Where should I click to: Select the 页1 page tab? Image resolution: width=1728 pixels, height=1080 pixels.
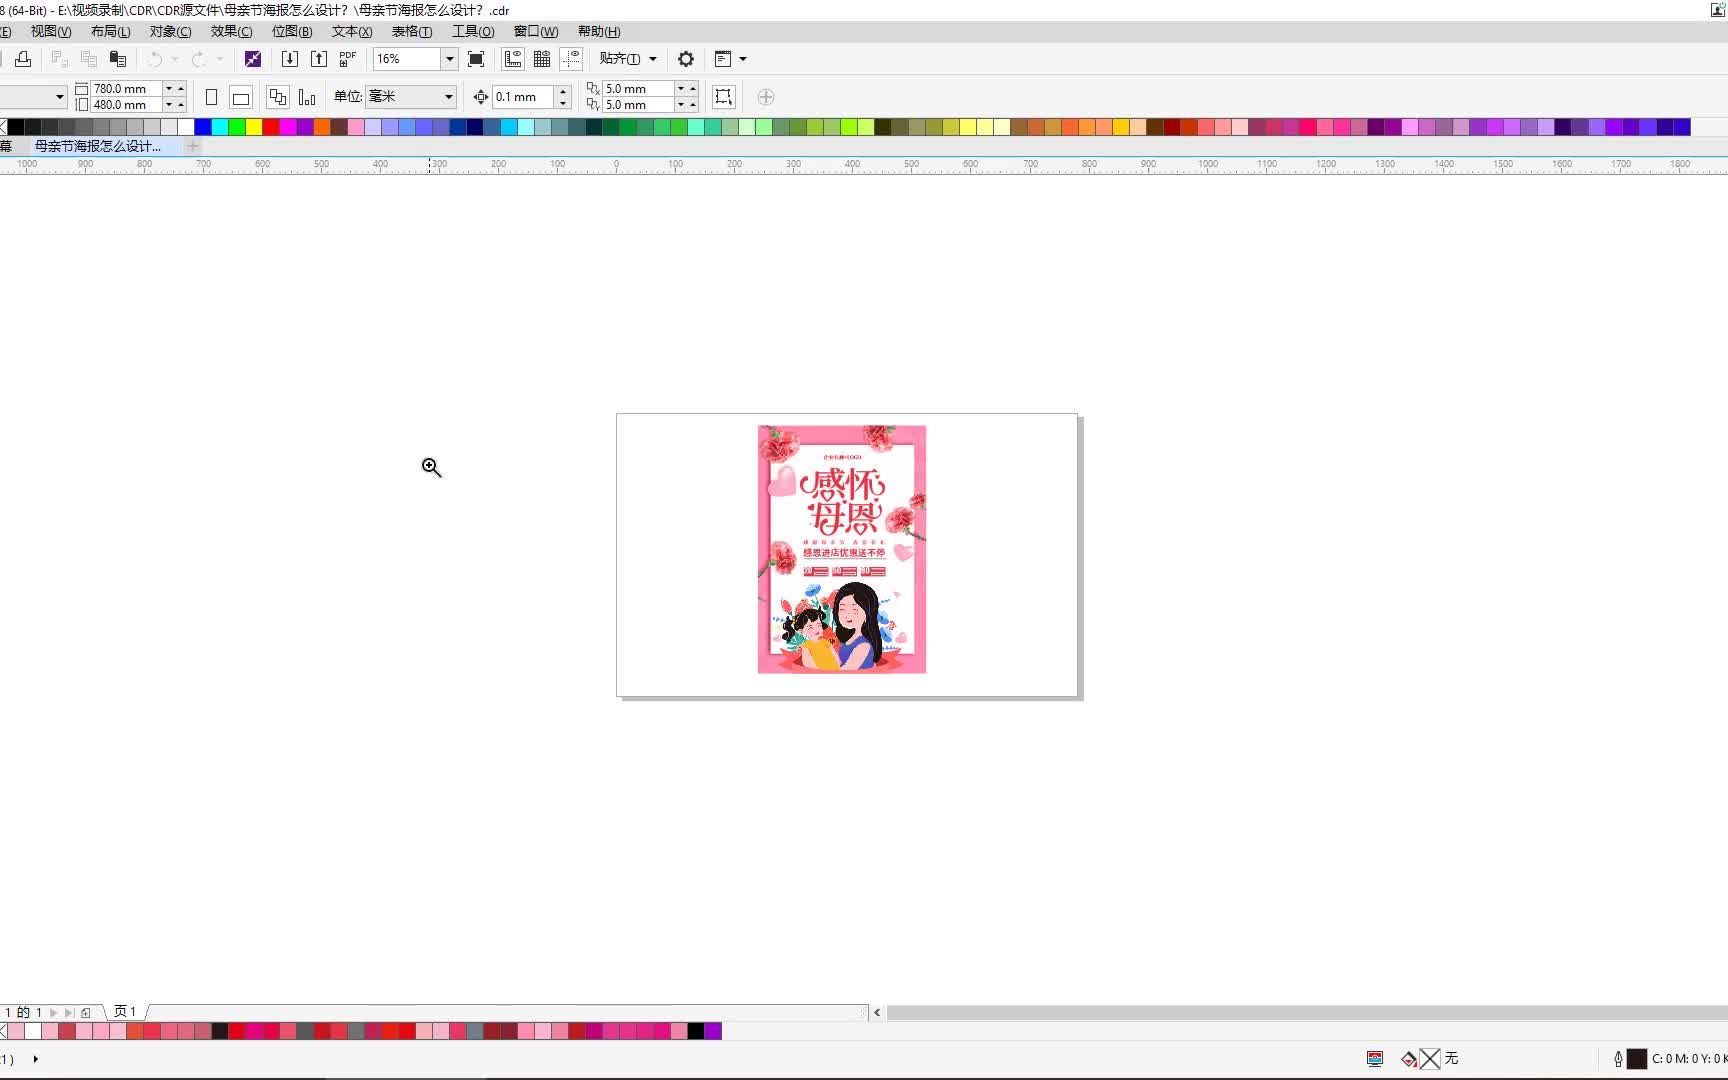coord(125,1012)
